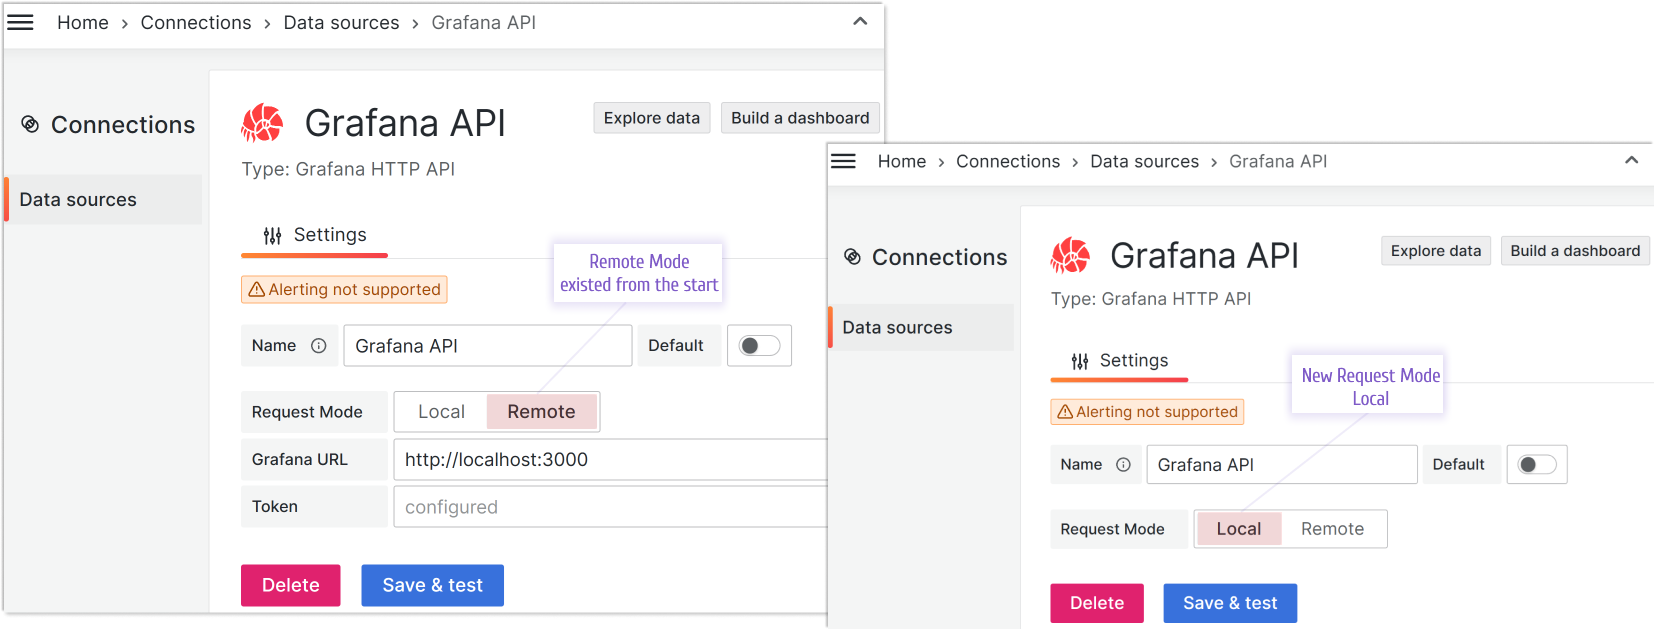Click Type: Grafana HTTP API, left window
1654x629 pixels.
click(x=348, y=170)
